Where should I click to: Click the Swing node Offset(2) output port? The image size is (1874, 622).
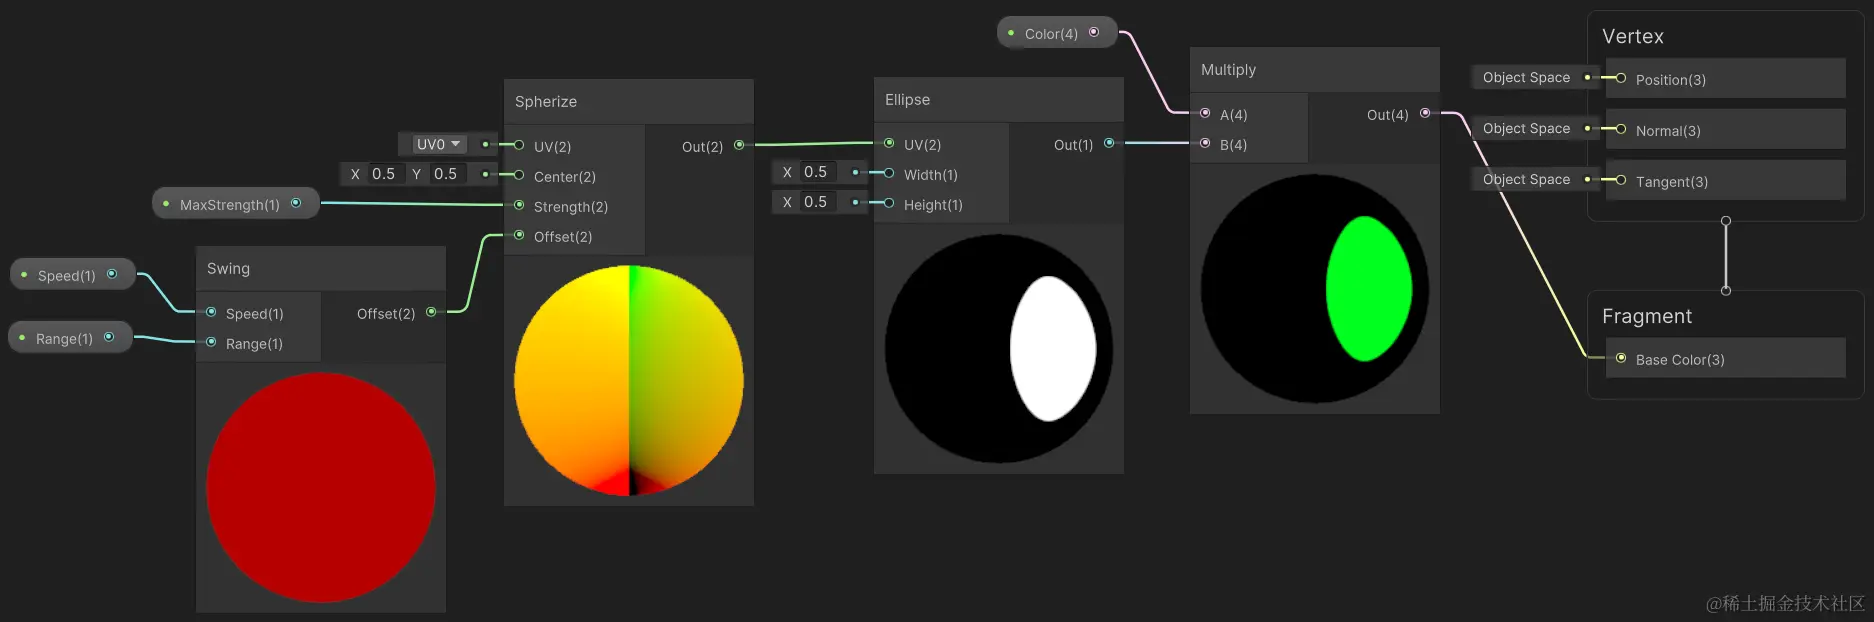point(431,312)
